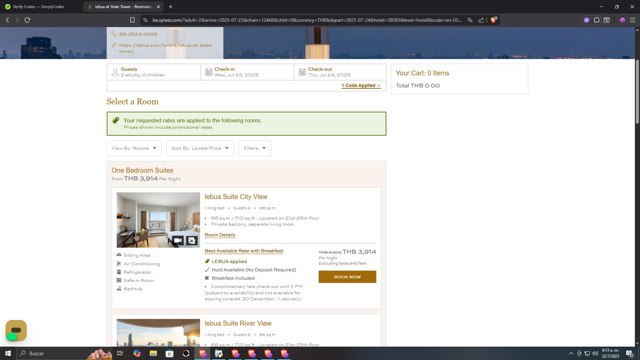Open the notification center icon
640x360 pixels.
(x=630, y=353)
